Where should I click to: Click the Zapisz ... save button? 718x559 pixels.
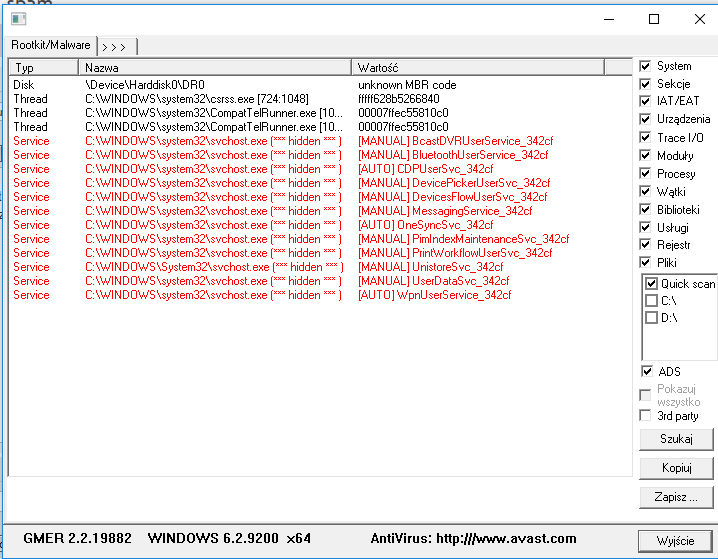click(676, 497)
